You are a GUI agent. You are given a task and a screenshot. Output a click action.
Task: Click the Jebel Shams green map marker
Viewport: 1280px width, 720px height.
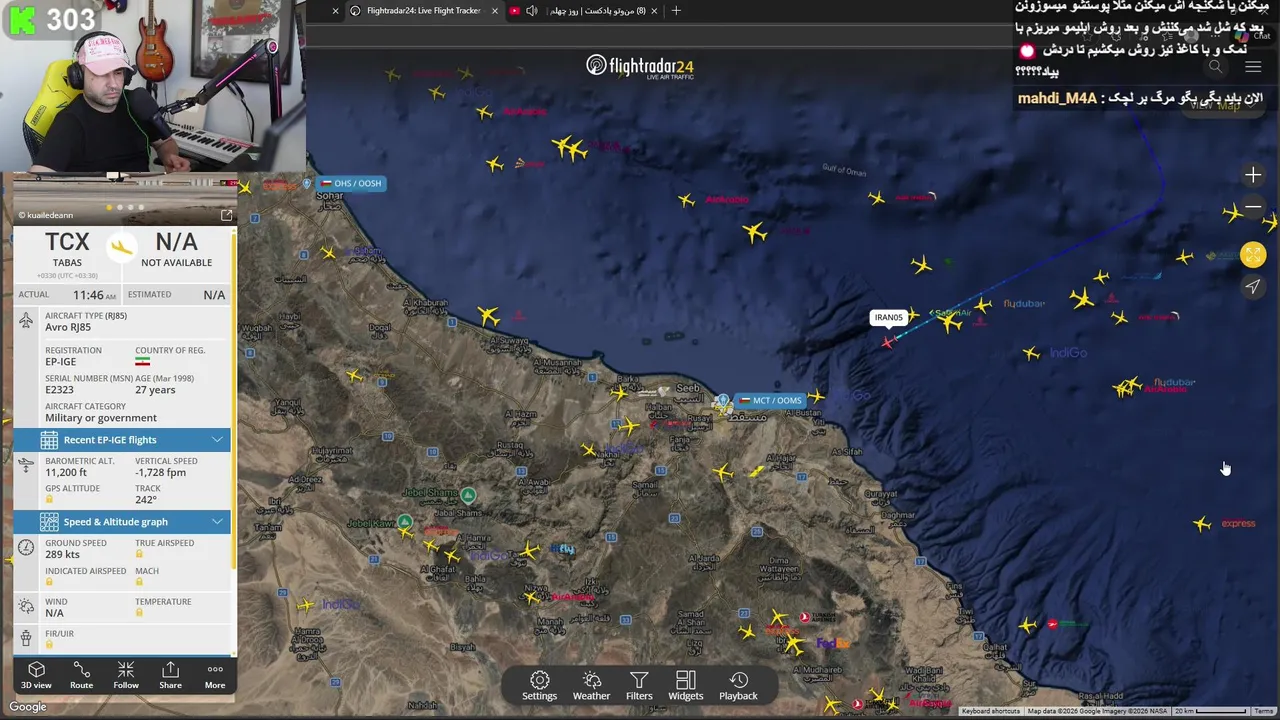coord(468,495)
